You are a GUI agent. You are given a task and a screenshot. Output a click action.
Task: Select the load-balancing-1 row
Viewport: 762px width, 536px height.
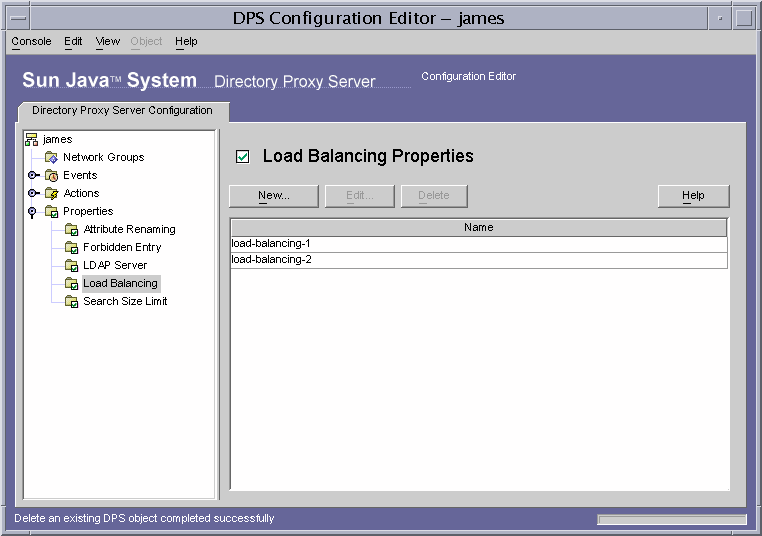click(x=479, y=243)
